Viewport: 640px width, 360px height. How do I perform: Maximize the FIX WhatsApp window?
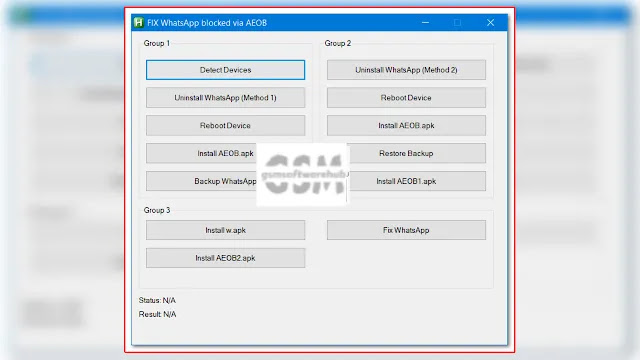click(x=458, y=22)
